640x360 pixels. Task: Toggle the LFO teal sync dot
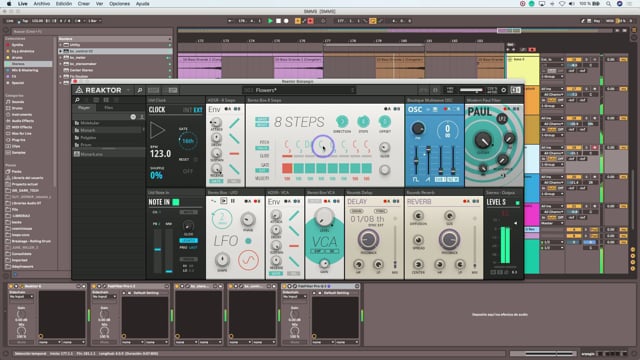point(248,241)
